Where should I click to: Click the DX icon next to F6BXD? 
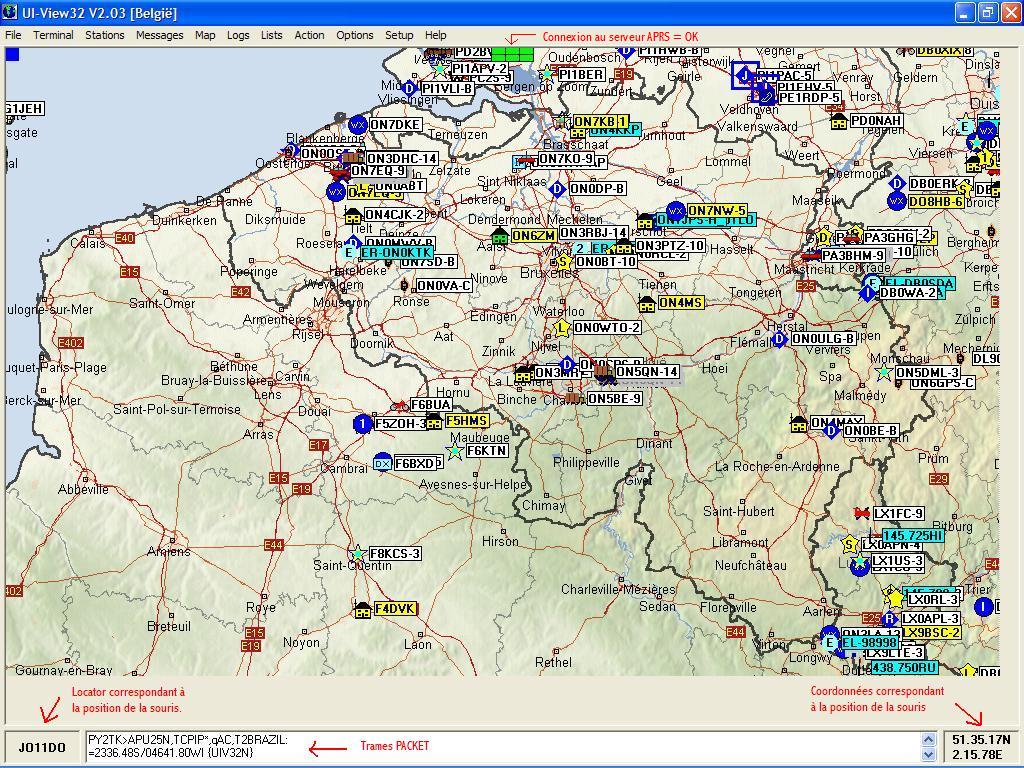(383, 463)
